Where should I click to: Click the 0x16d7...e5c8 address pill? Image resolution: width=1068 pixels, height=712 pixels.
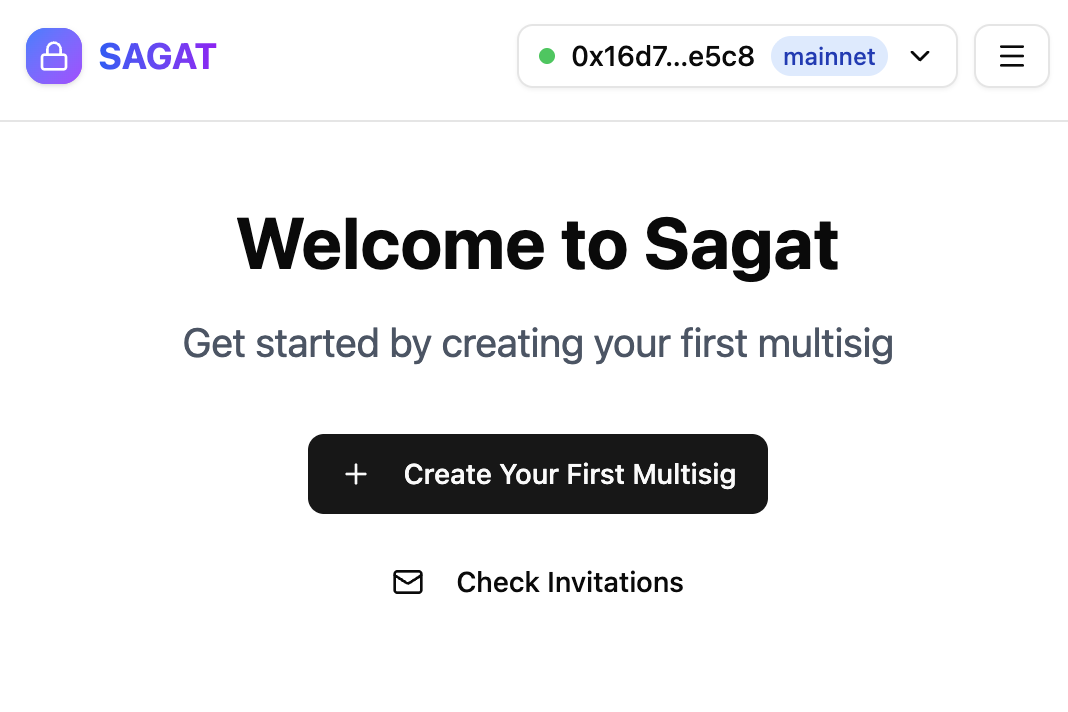[663, 56]
